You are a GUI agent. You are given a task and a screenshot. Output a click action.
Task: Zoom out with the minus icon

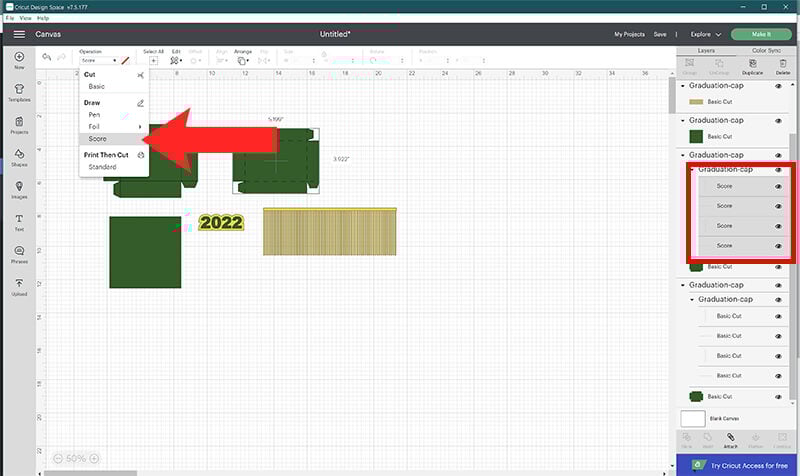(x=58, y=459)
